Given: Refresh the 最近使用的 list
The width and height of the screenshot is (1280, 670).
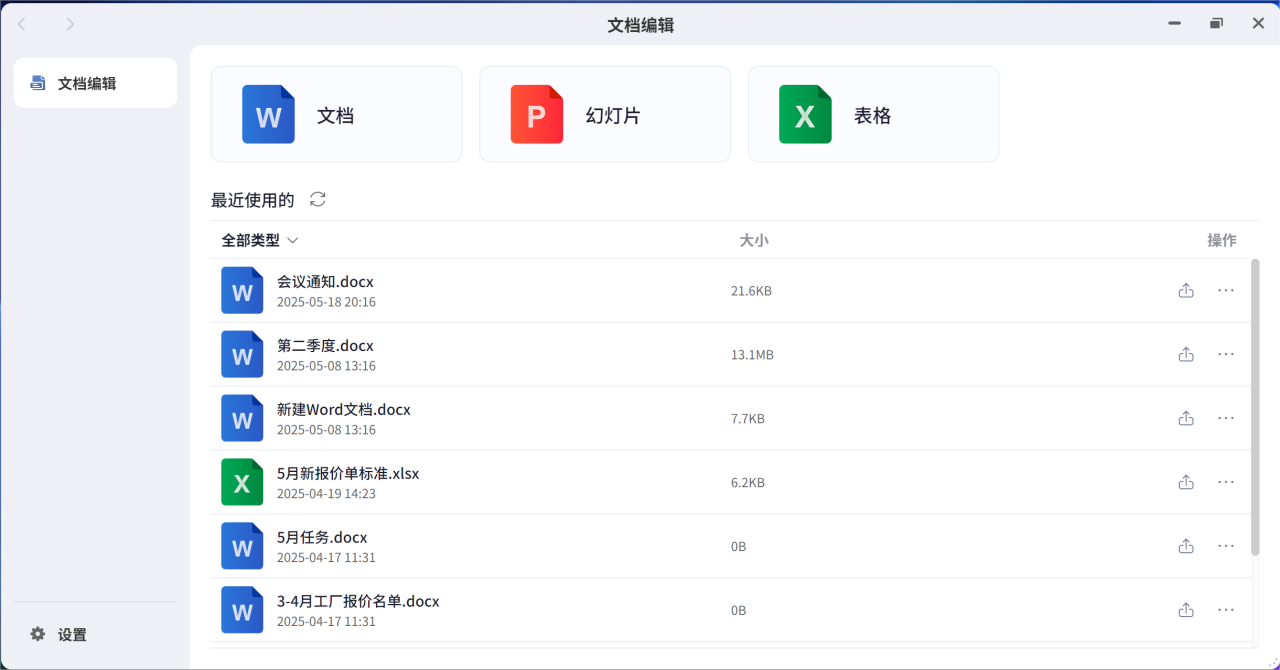Looking at the screenshot, I should coord(318,199).
